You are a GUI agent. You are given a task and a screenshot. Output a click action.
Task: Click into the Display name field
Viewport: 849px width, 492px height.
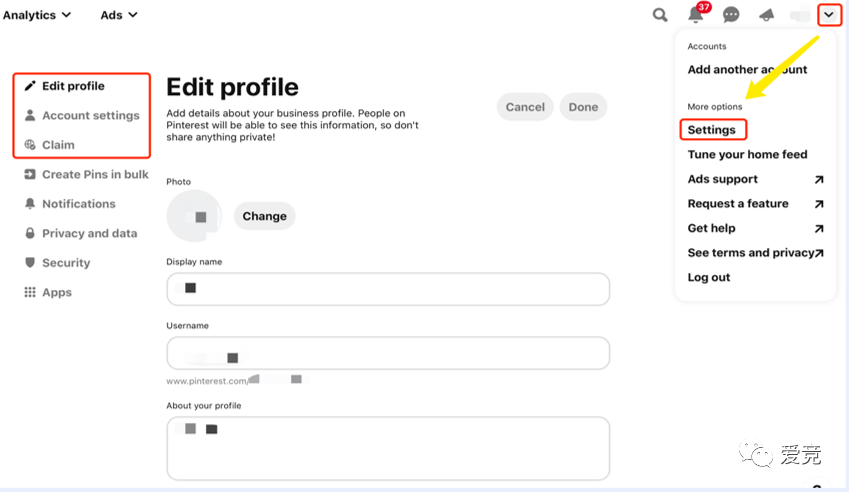[x=388, y=289]
